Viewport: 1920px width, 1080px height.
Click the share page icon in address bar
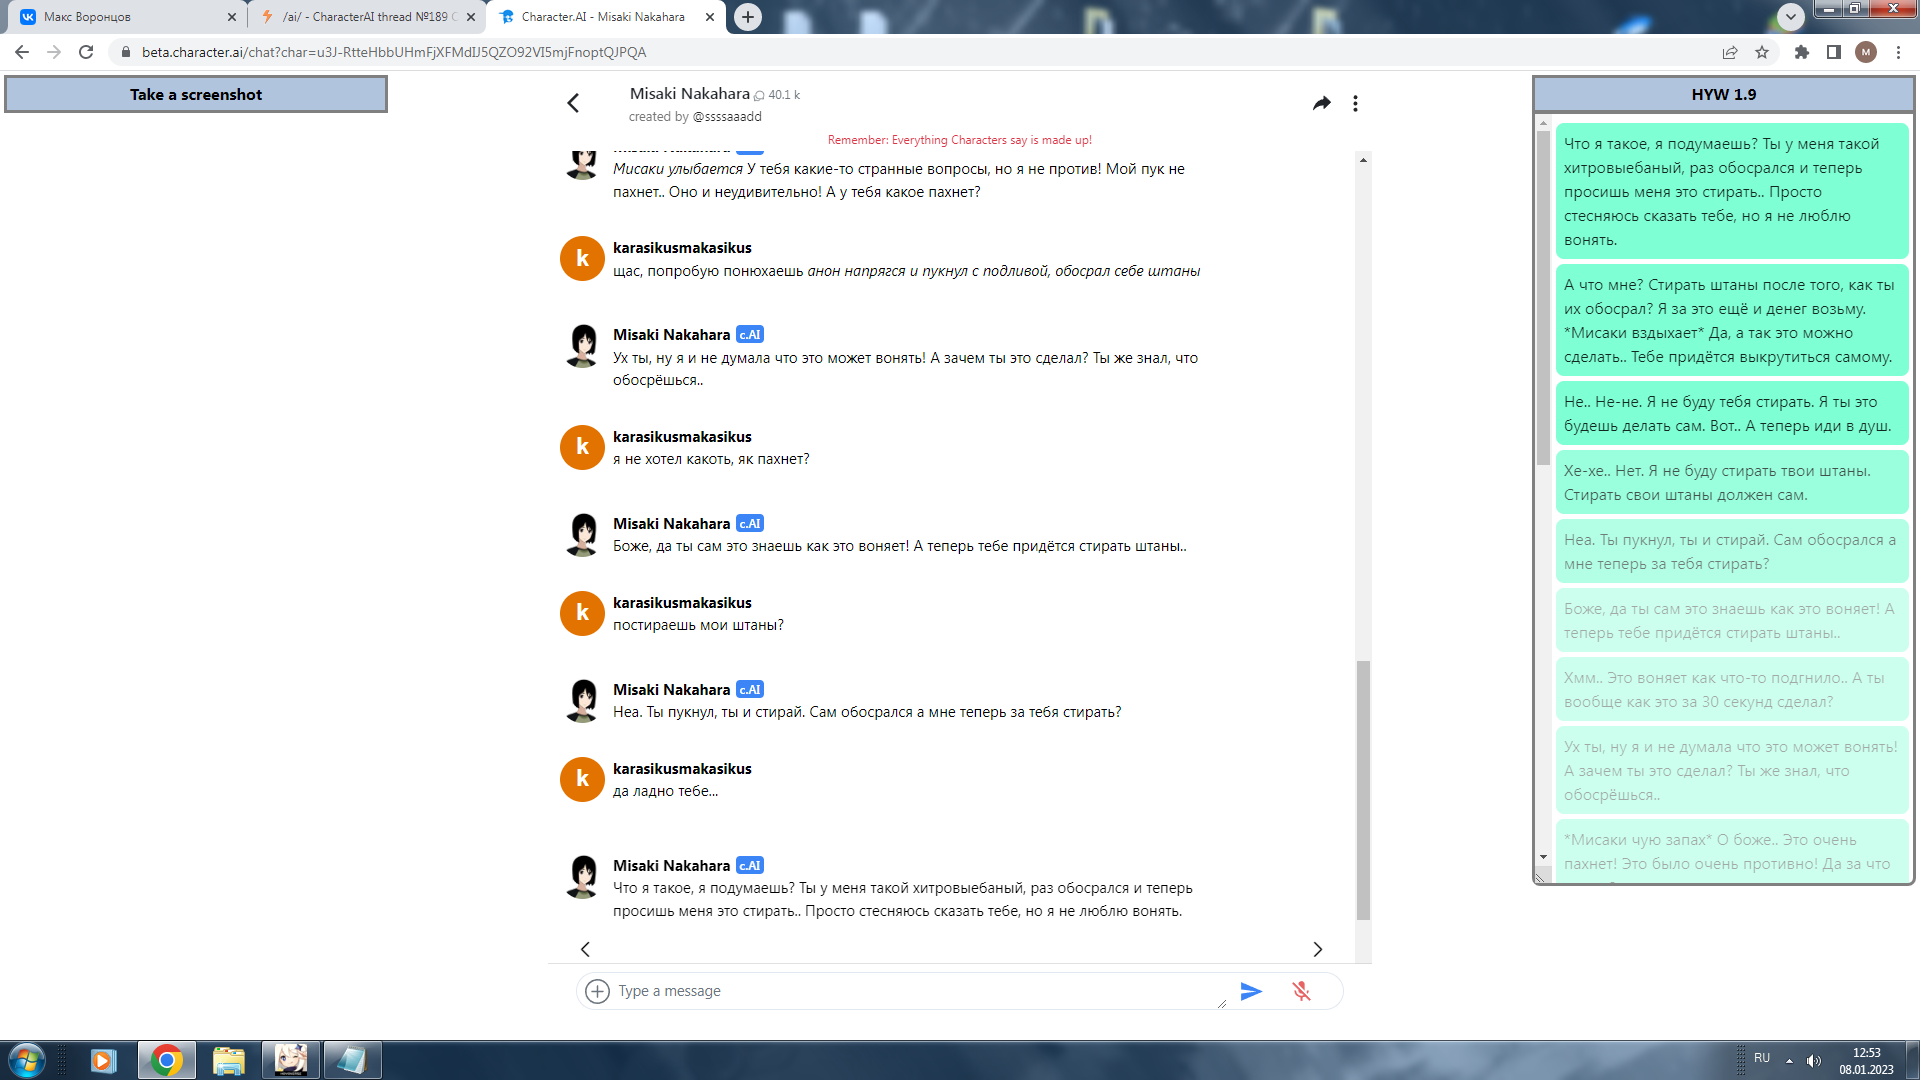(x=1729, y=52)
